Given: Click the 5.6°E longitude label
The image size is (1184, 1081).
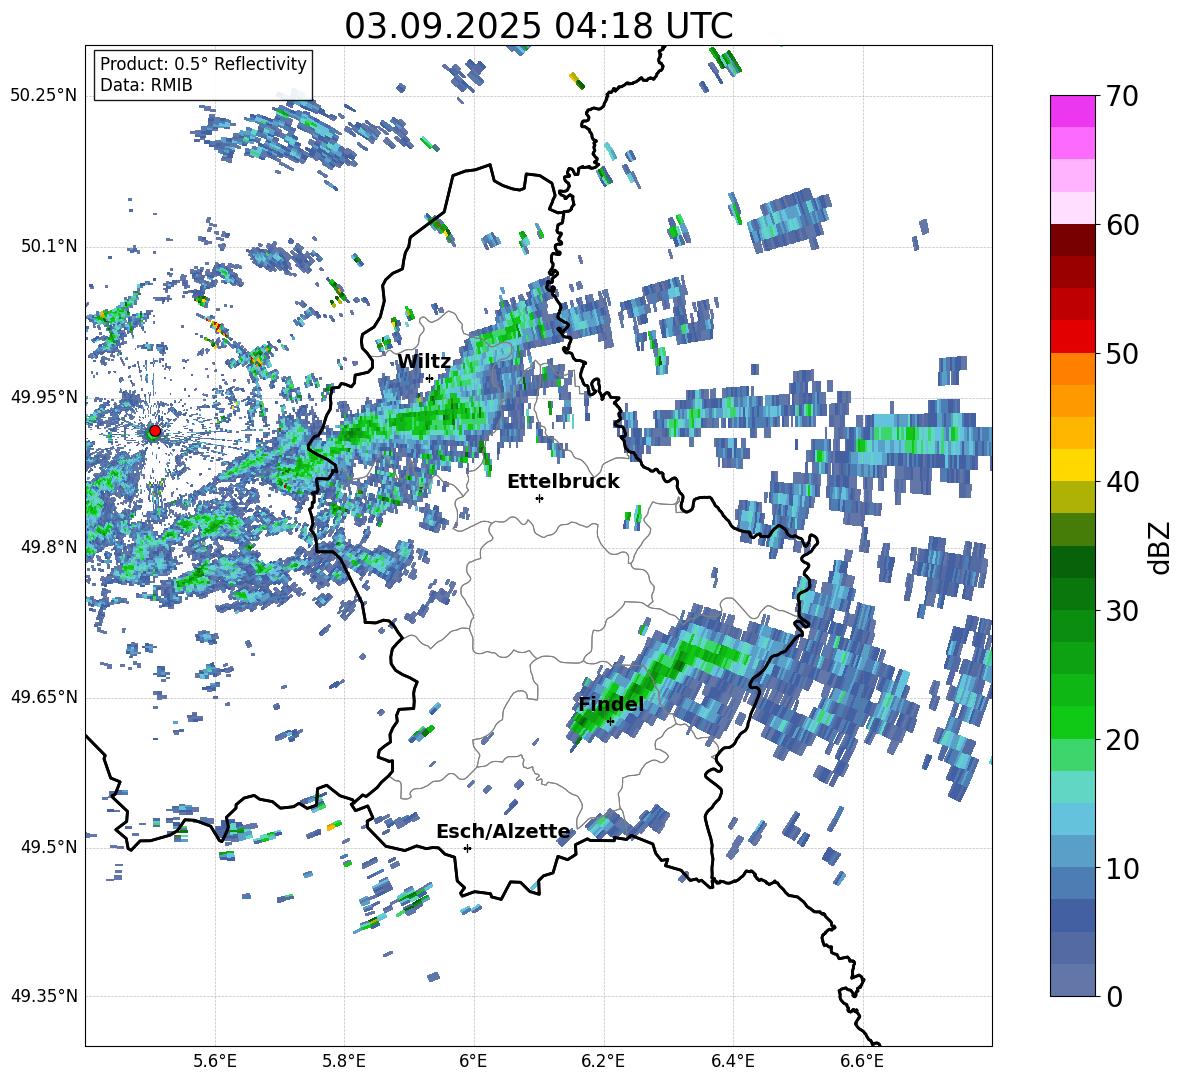Looking at the screenshot, I should (x=215, y=1061).
